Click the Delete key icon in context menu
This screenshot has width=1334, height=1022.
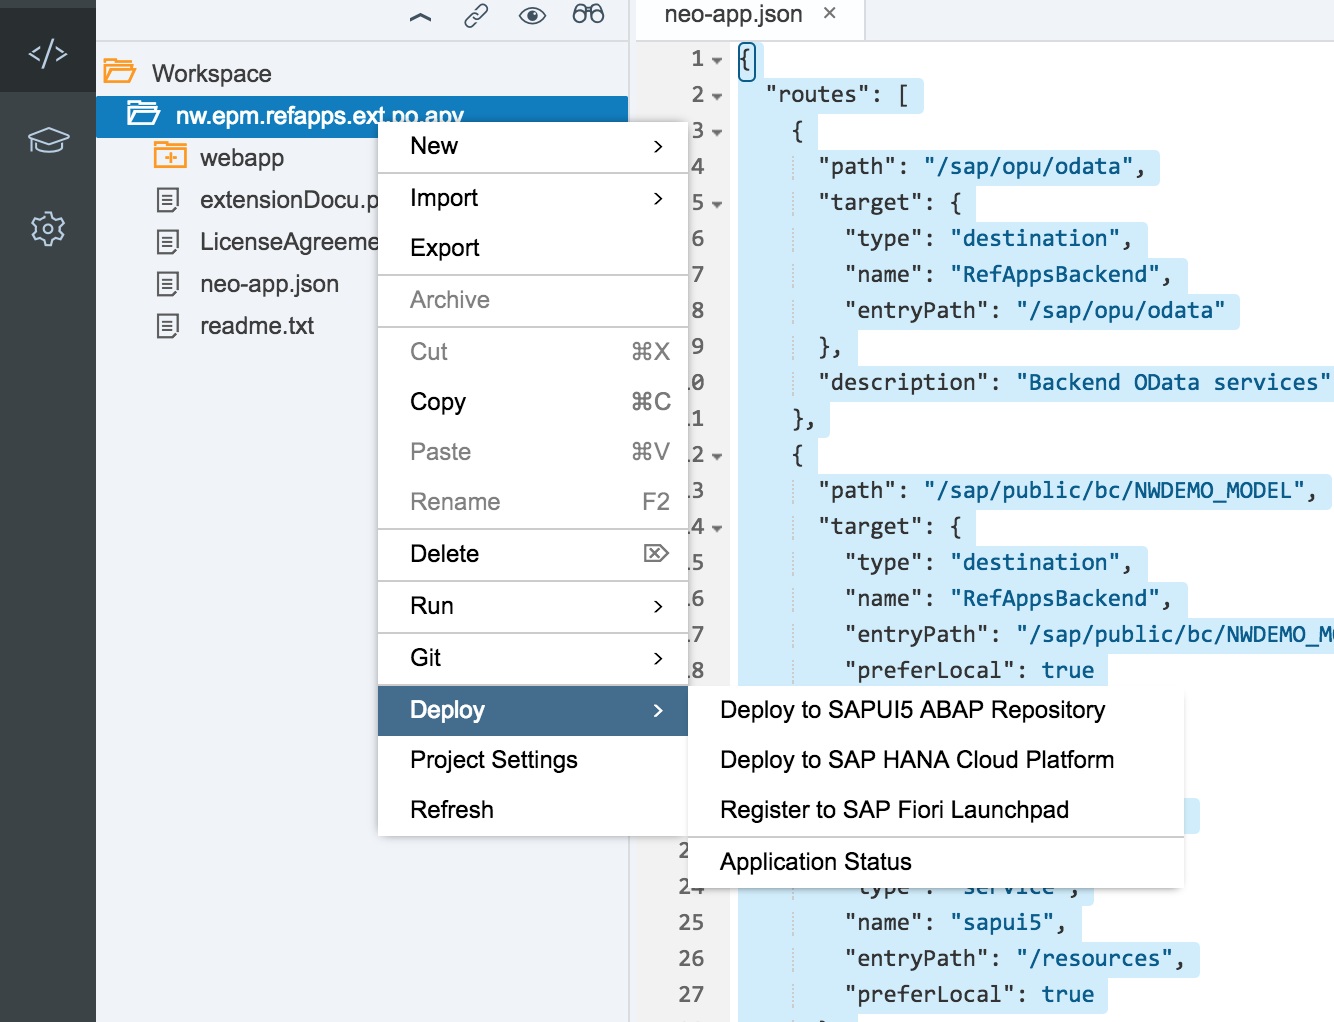[656, 553]
